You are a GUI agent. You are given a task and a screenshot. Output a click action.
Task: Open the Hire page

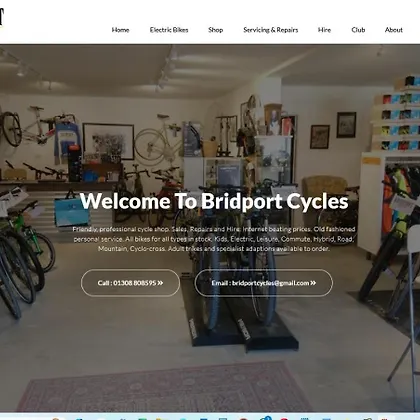[324, 30]
